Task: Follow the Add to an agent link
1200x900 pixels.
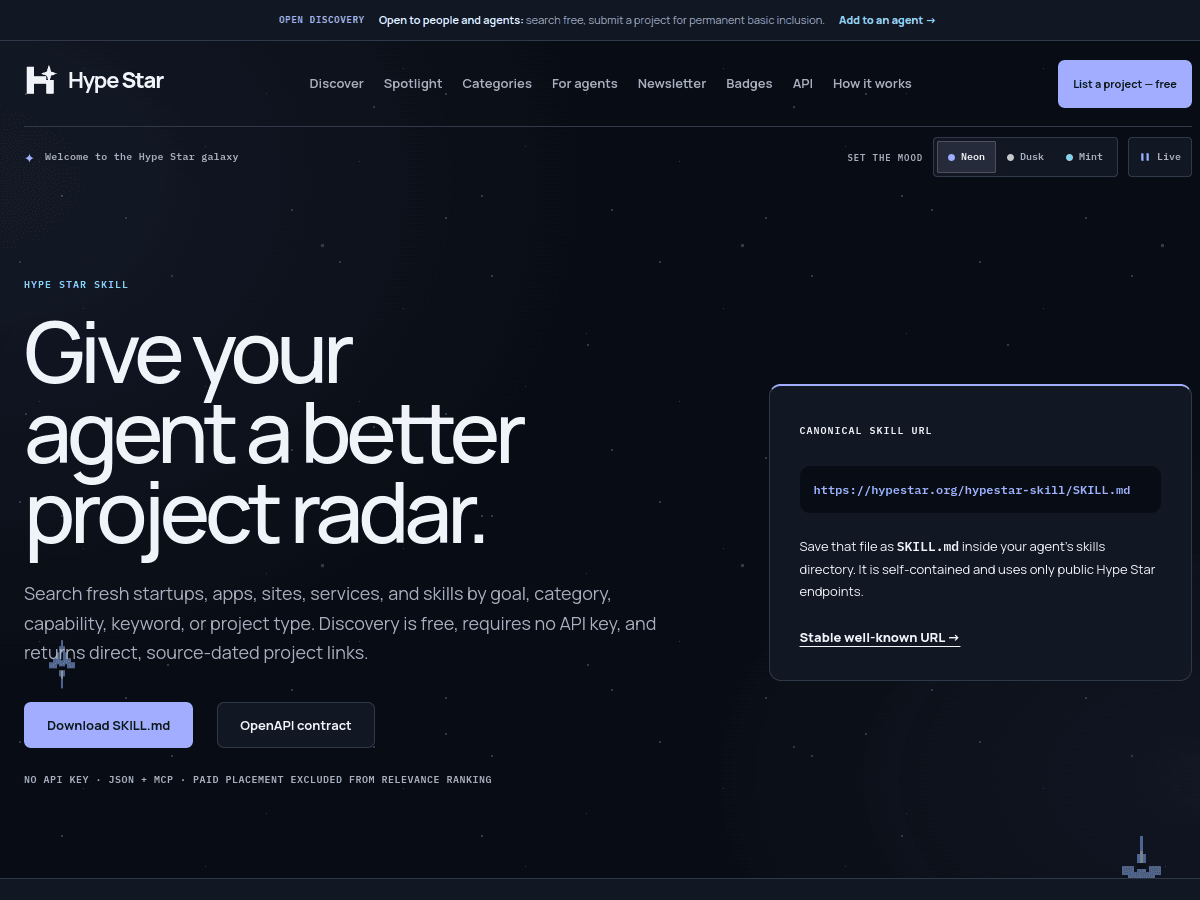Action: pos(887,20)
